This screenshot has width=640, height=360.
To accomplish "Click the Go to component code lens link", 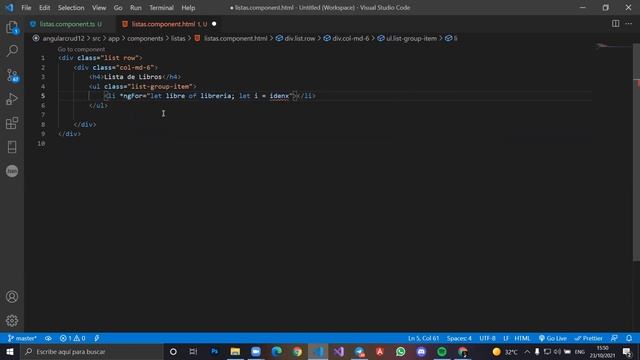I will (x=81, y=49).
